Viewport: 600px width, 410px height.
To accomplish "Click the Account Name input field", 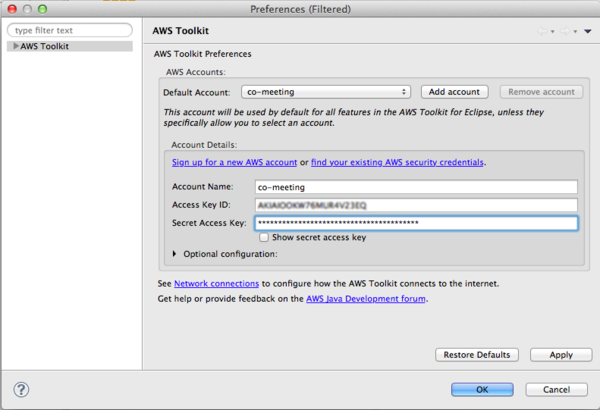I will tap(416, 187).
